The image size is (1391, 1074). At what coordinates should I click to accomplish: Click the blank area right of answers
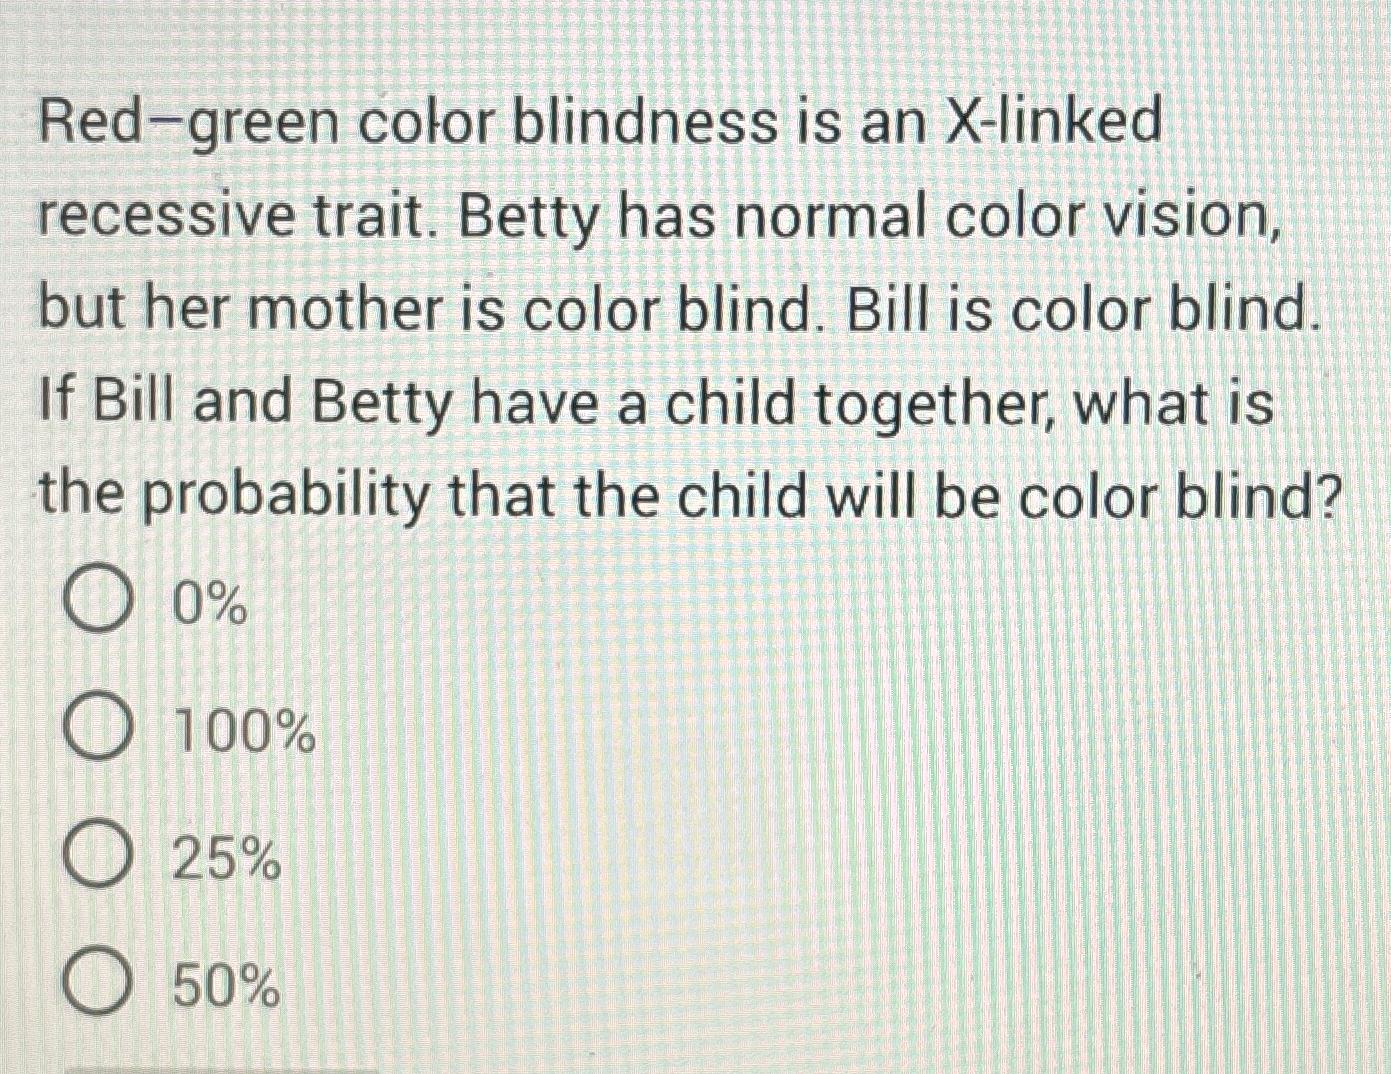click(x=900, y=800)
